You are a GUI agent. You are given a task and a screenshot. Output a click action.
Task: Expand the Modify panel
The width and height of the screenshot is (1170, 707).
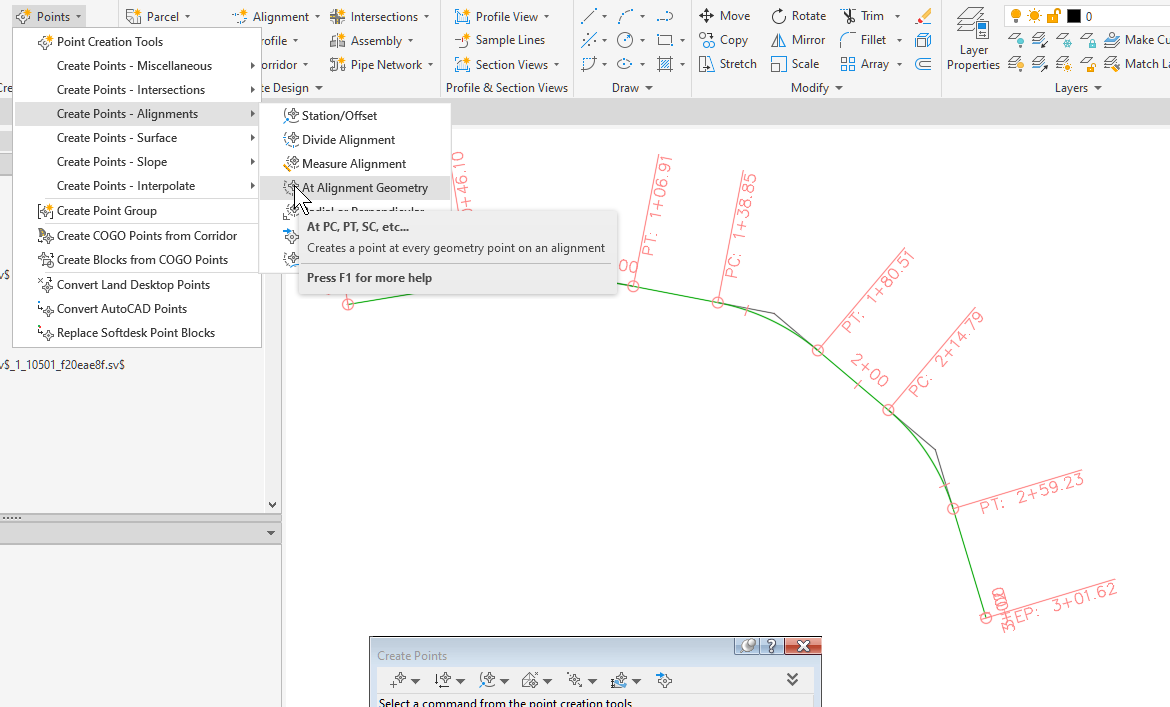815,87
